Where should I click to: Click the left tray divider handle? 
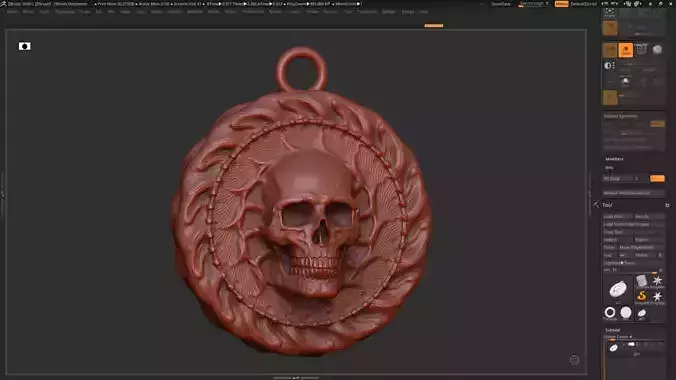click(x=2, y=194)
